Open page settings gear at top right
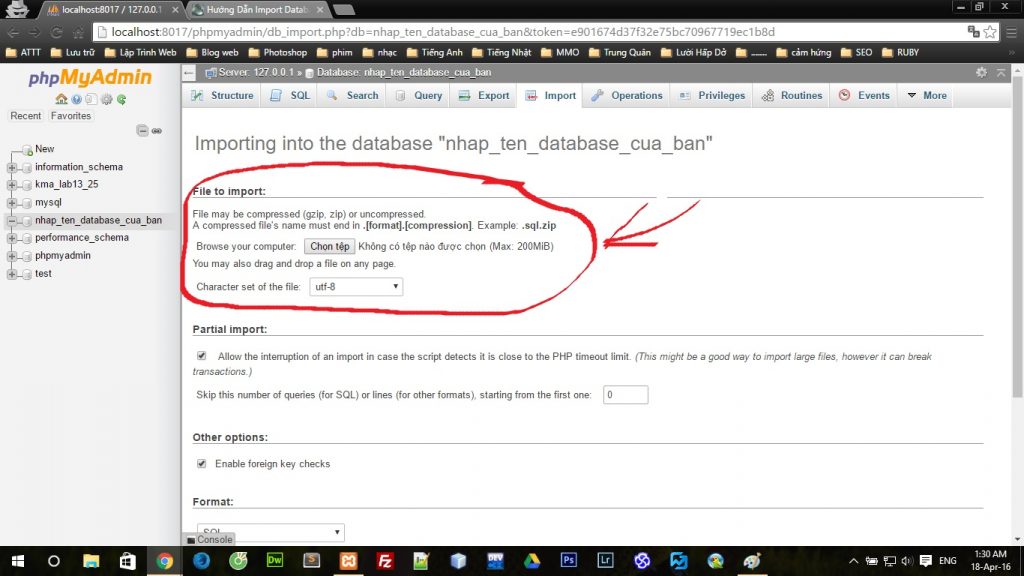Screen dimensions: 1024x576 point(981,73)
